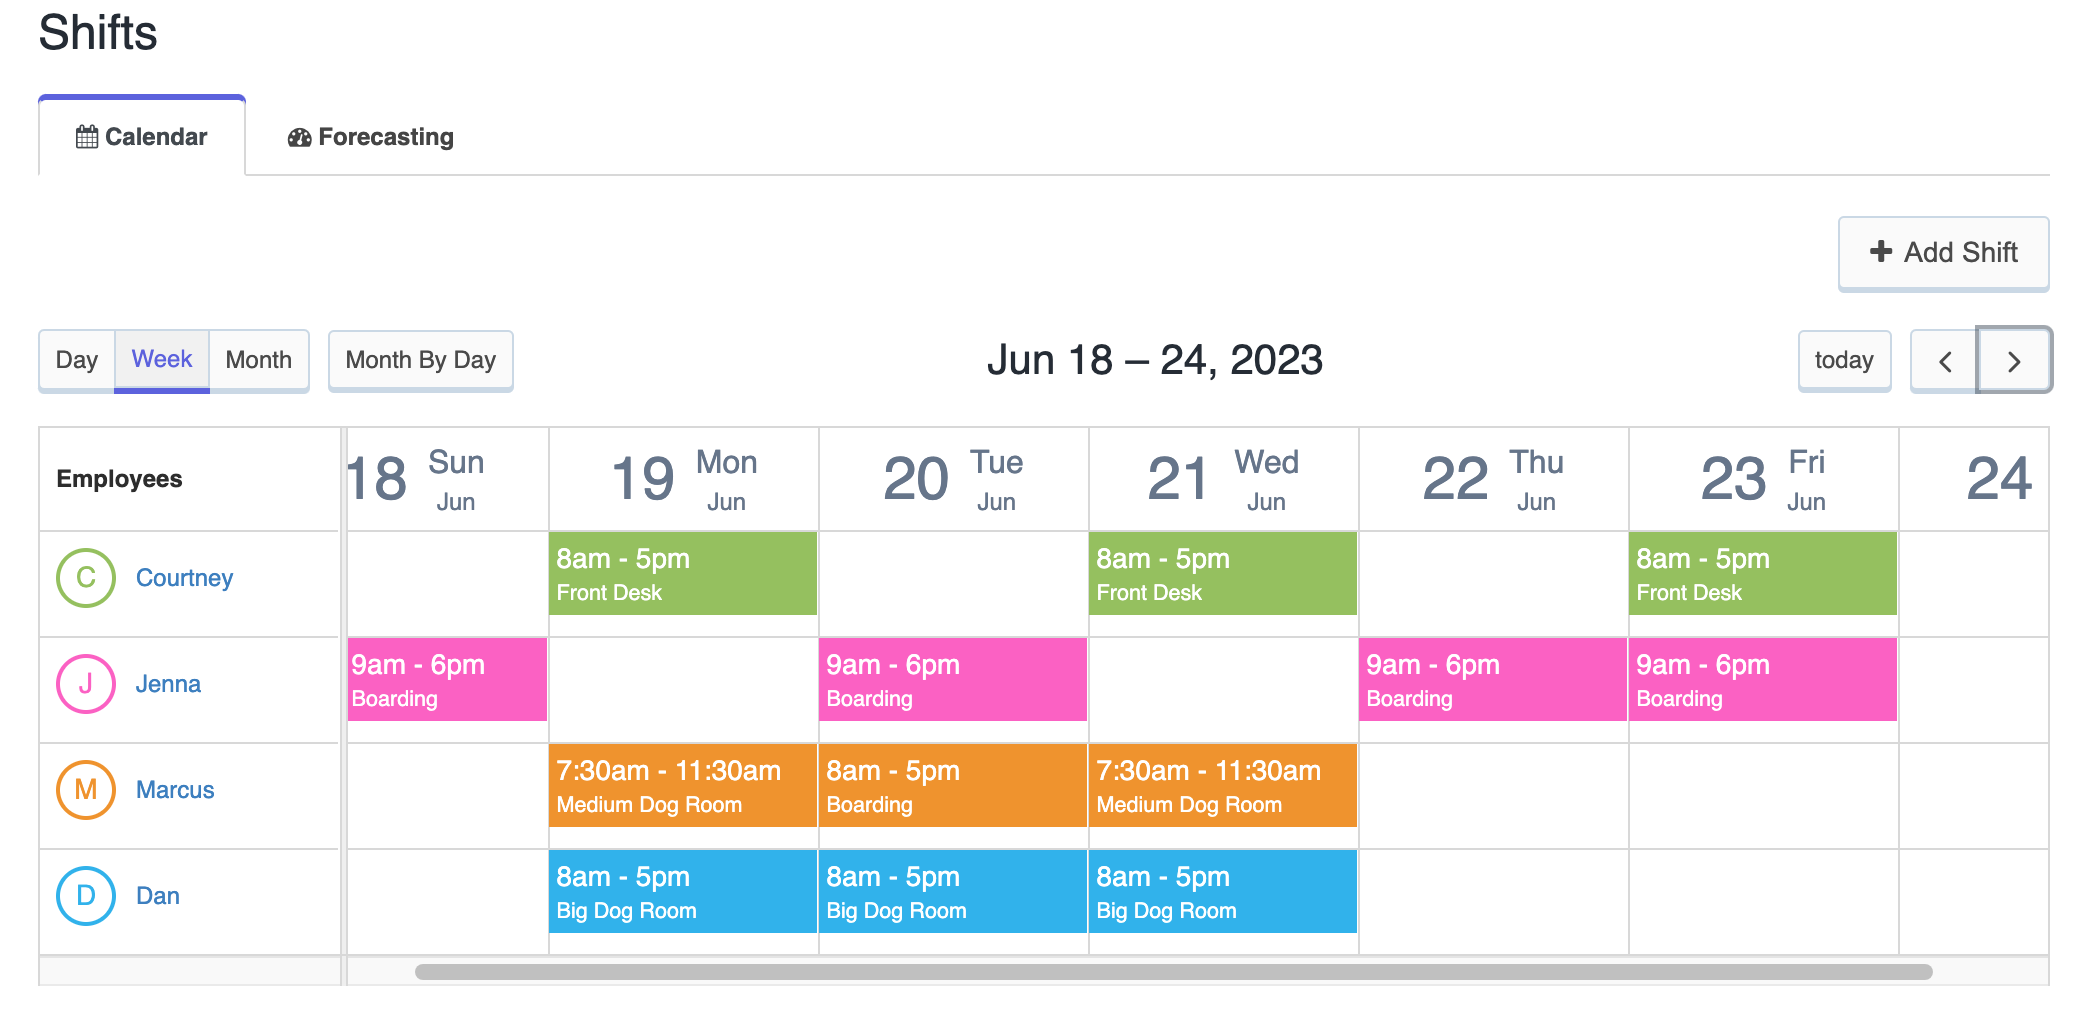Switch to Month By Day view
The height and width of the screenshot is (1016, 2098).
[x=421, y=361]
